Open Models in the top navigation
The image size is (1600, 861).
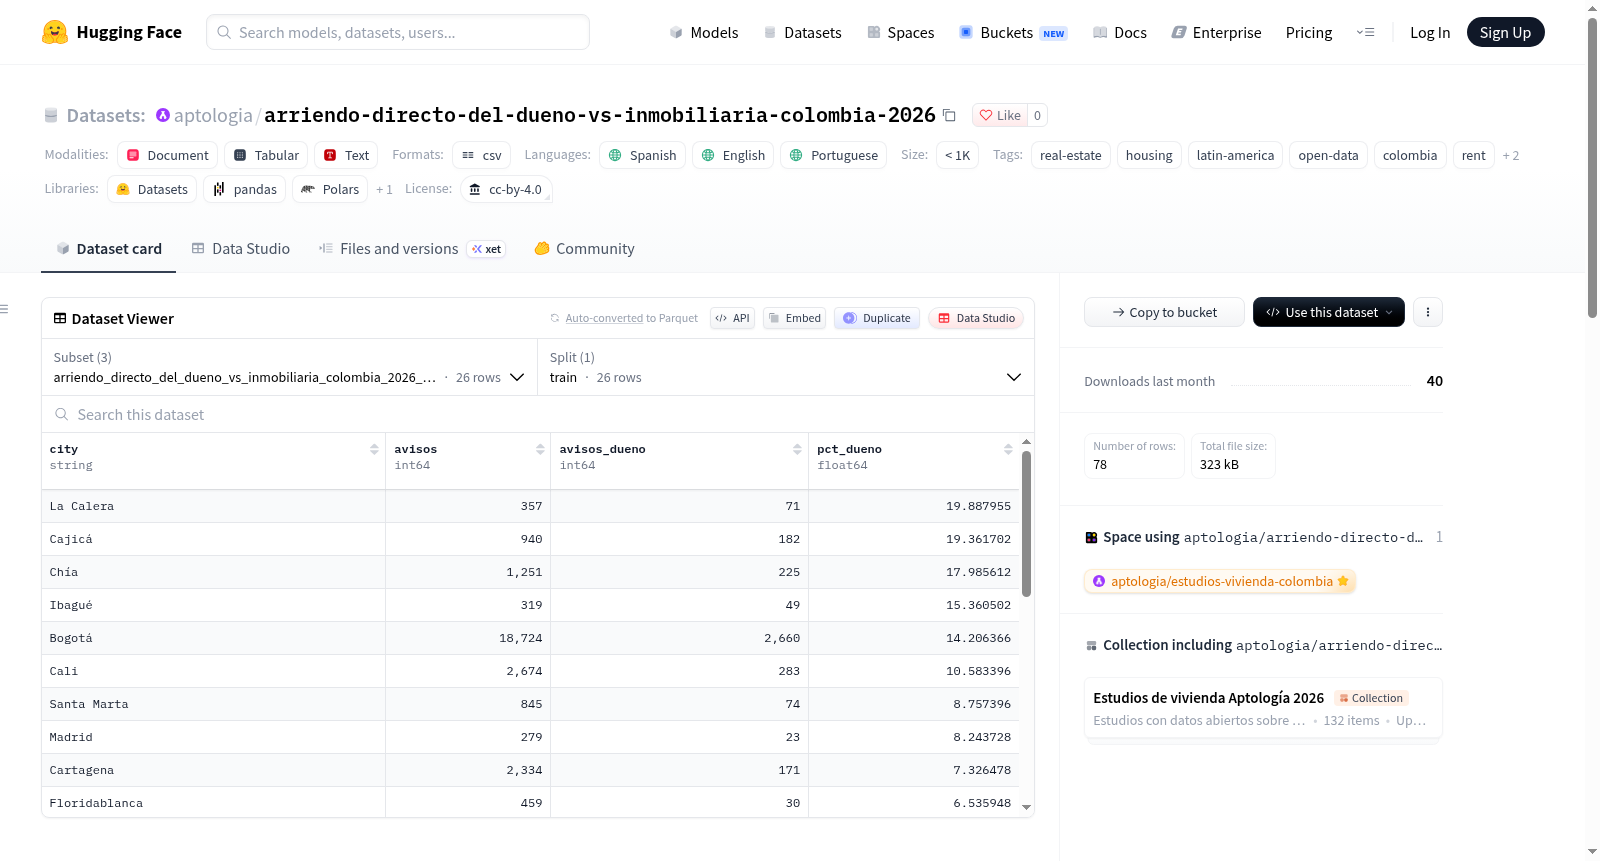(704, 33)
